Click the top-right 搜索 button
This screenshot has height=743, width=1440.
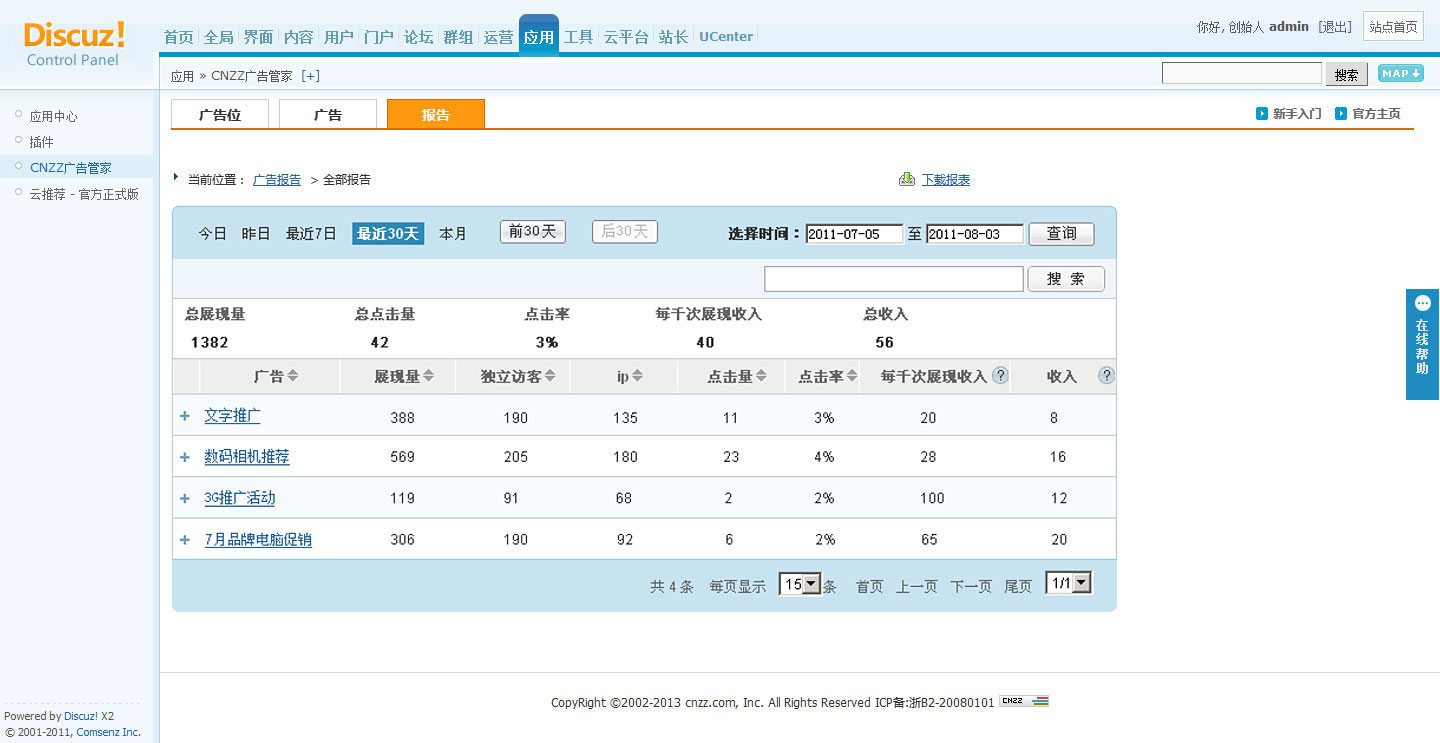pyautogui.click(x=1347, y=74)
